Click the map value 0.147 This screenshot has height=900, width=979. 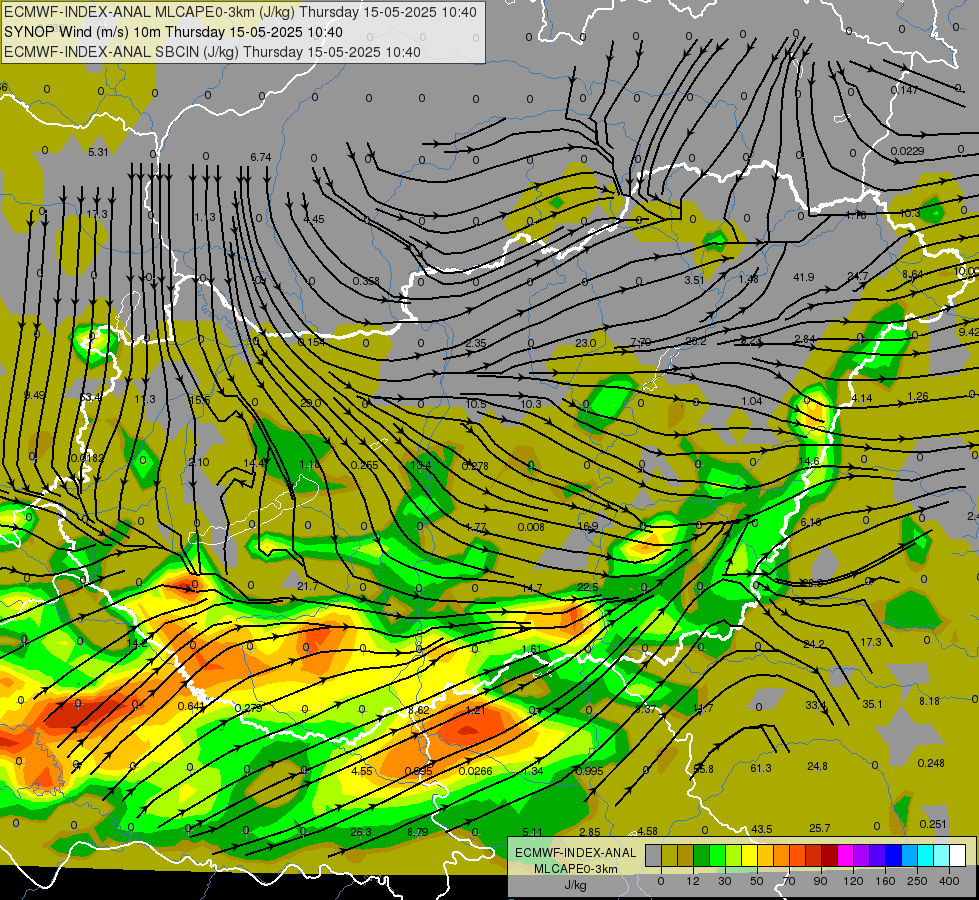click(x=904, y=90)
